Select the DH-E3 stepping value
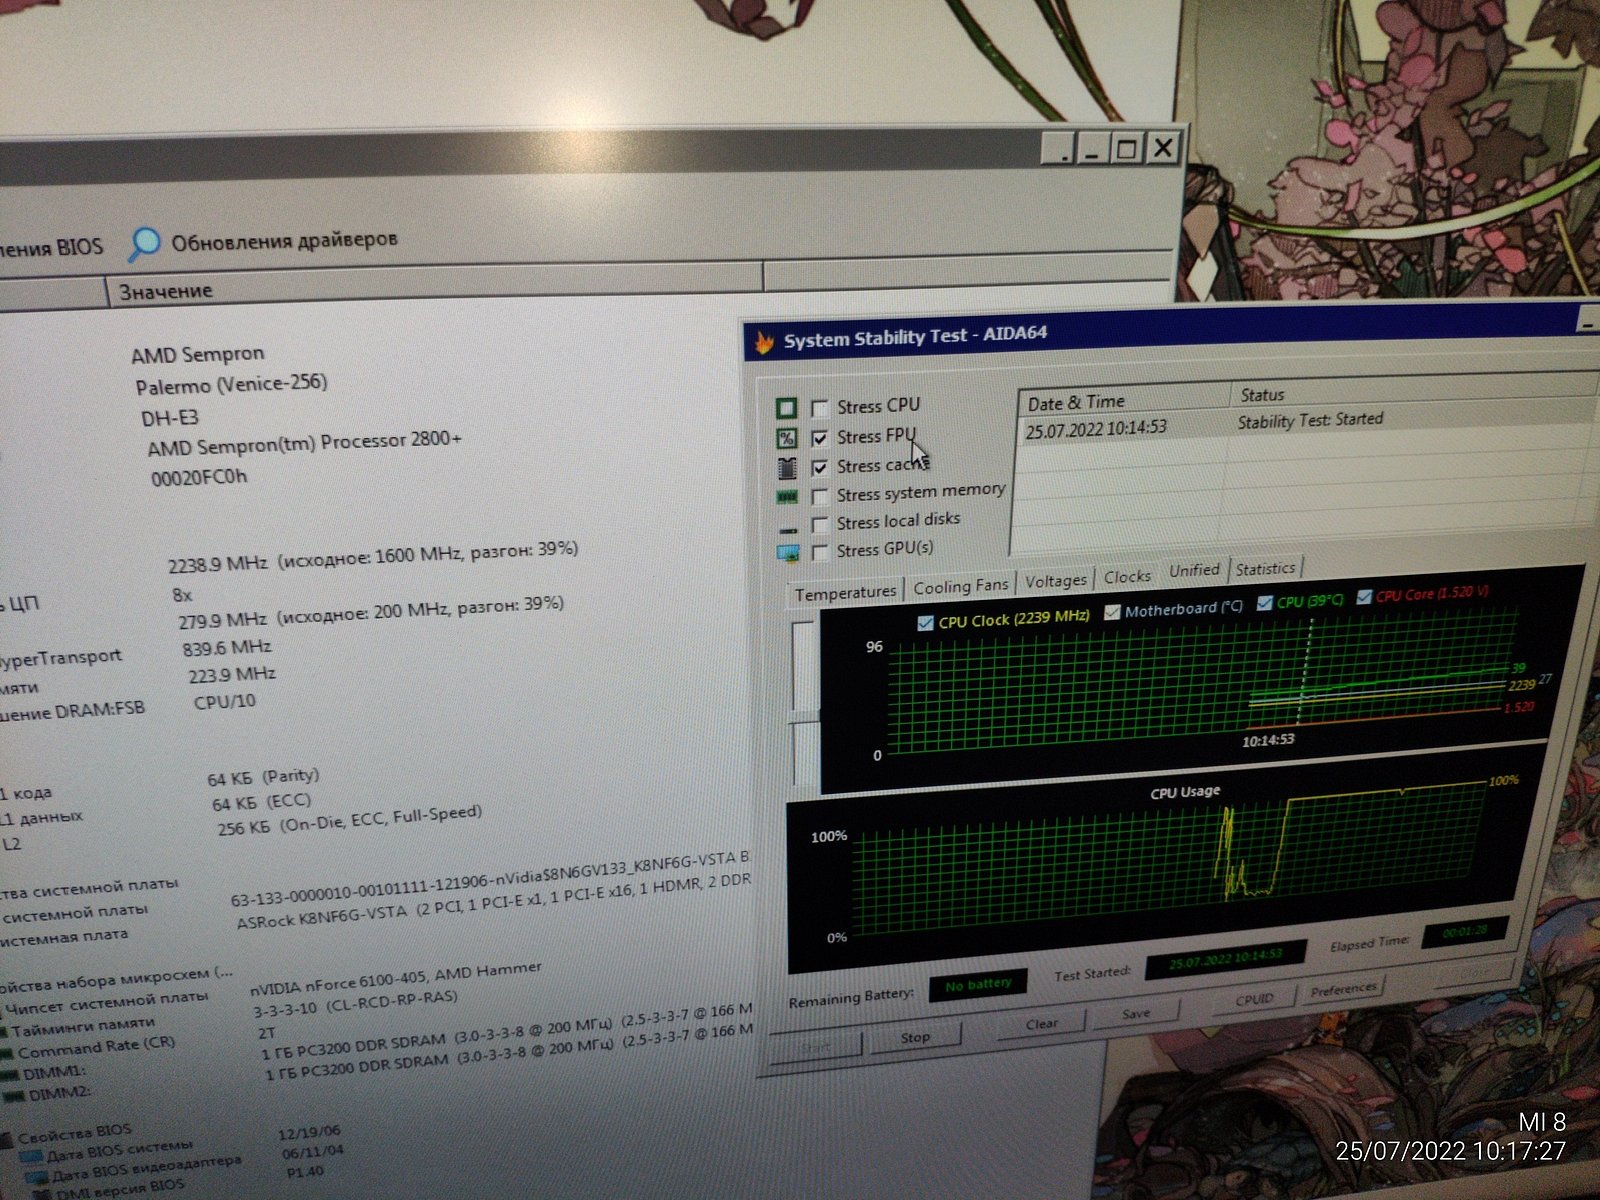This screenshot has height=1200, width=1600. [x=170, y=418]
